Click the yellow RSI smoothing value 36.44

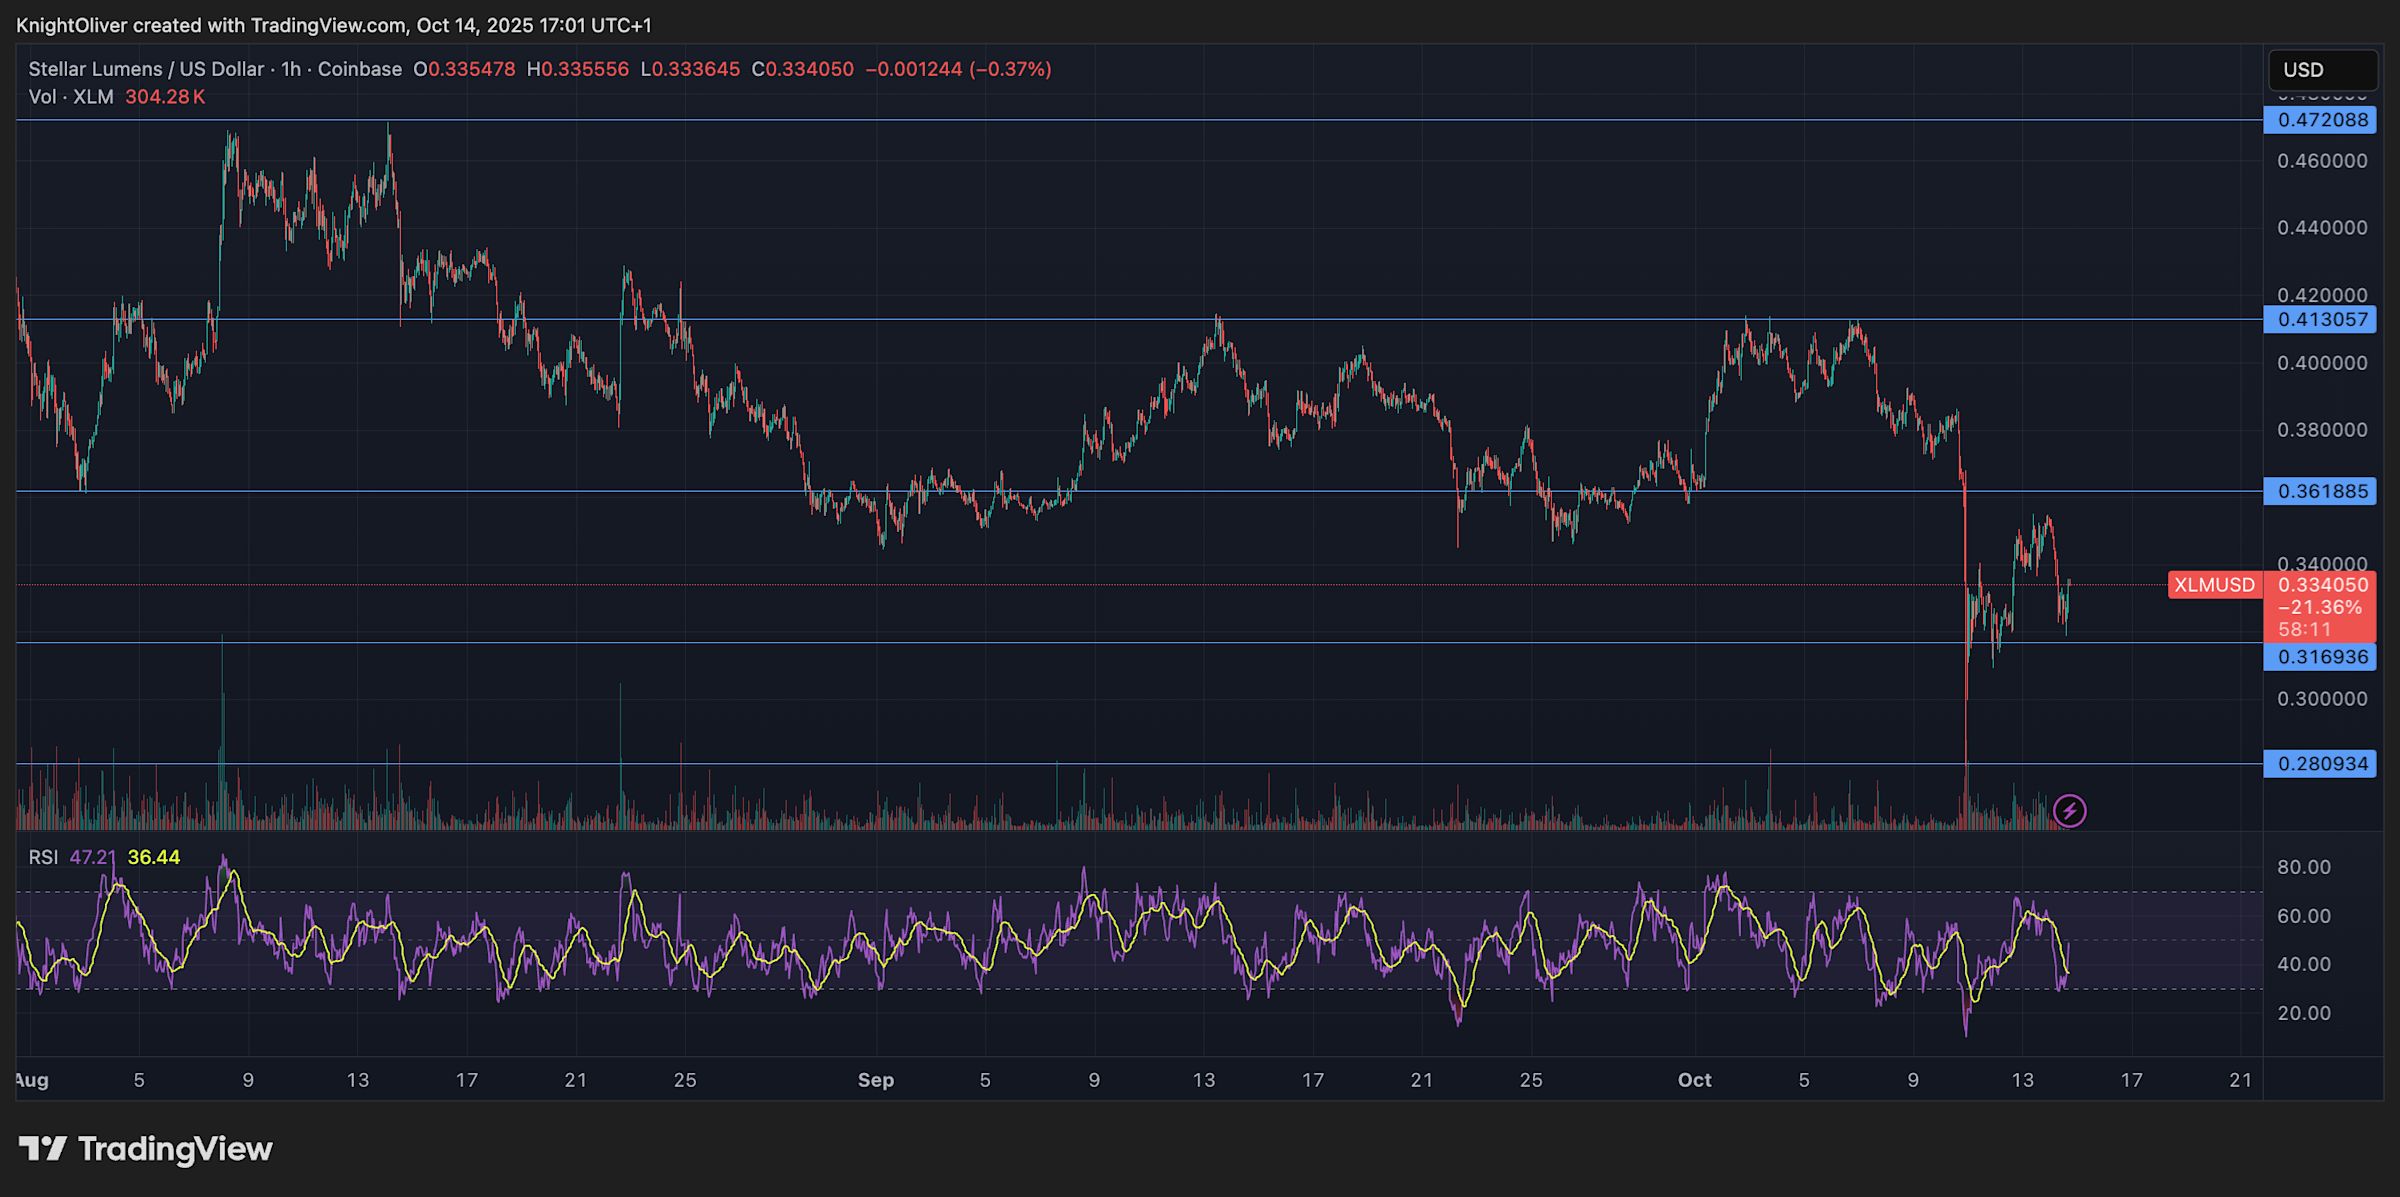coord(154,857)
